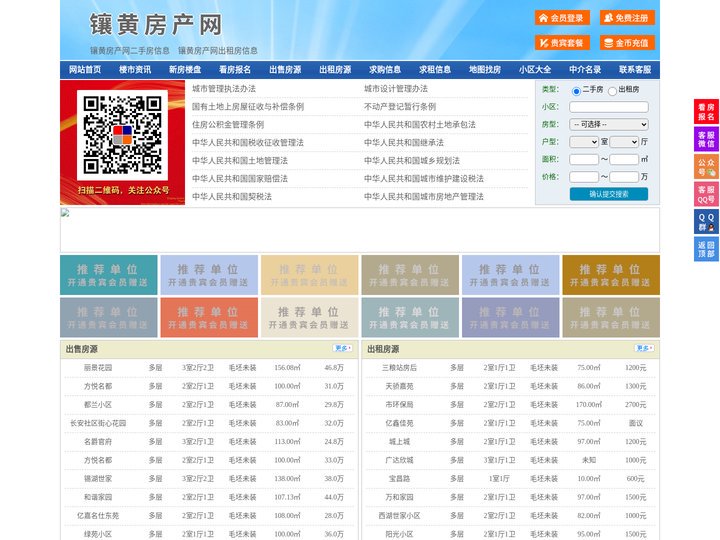Click the minimum 价格 input field

(584, 177)
